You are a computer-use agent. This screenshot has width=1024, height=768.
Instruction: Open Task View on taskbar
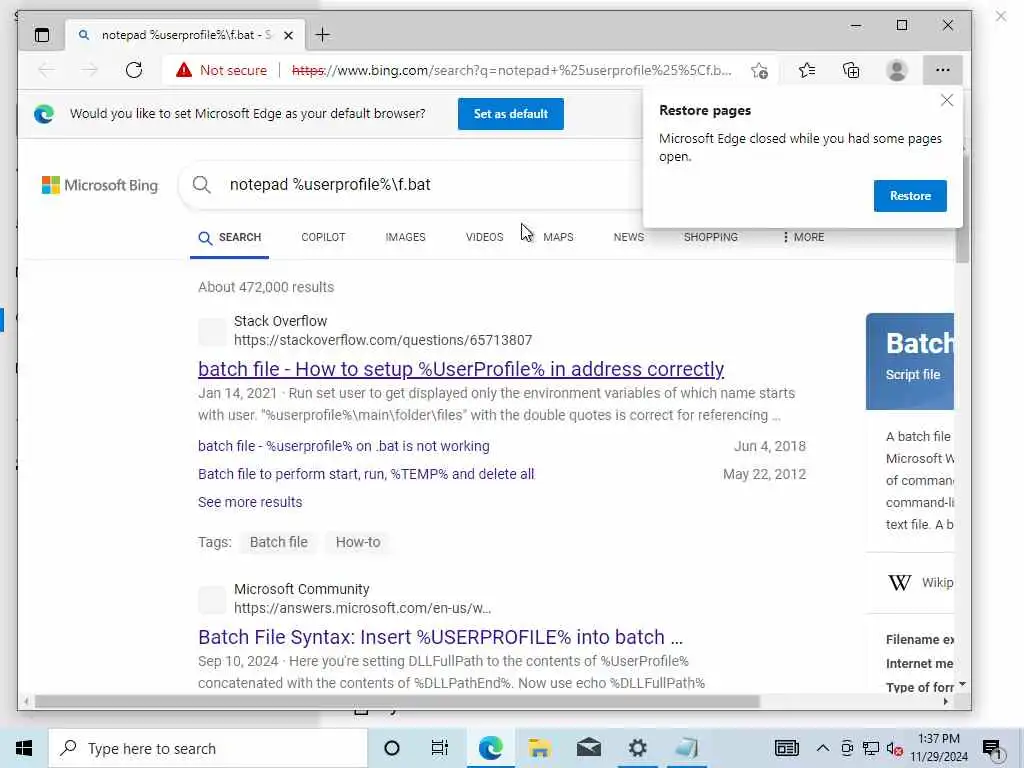click(440, 748)
